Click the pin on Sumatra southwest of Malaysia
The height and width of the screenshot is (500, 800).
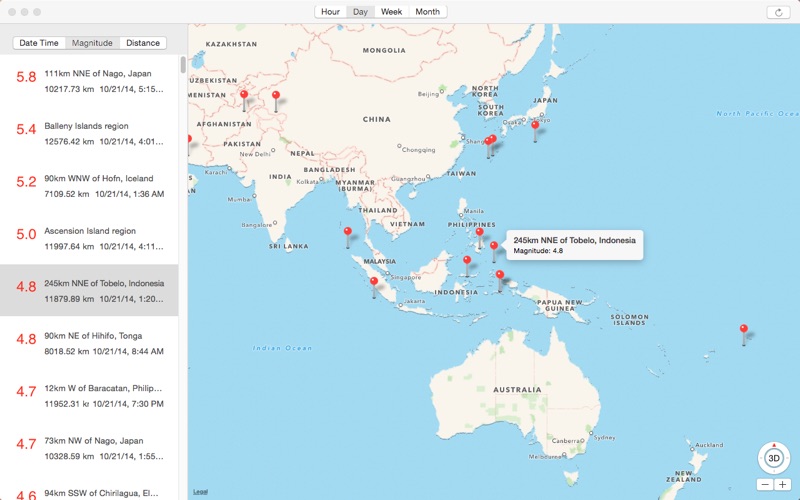(x=374, y=282)
